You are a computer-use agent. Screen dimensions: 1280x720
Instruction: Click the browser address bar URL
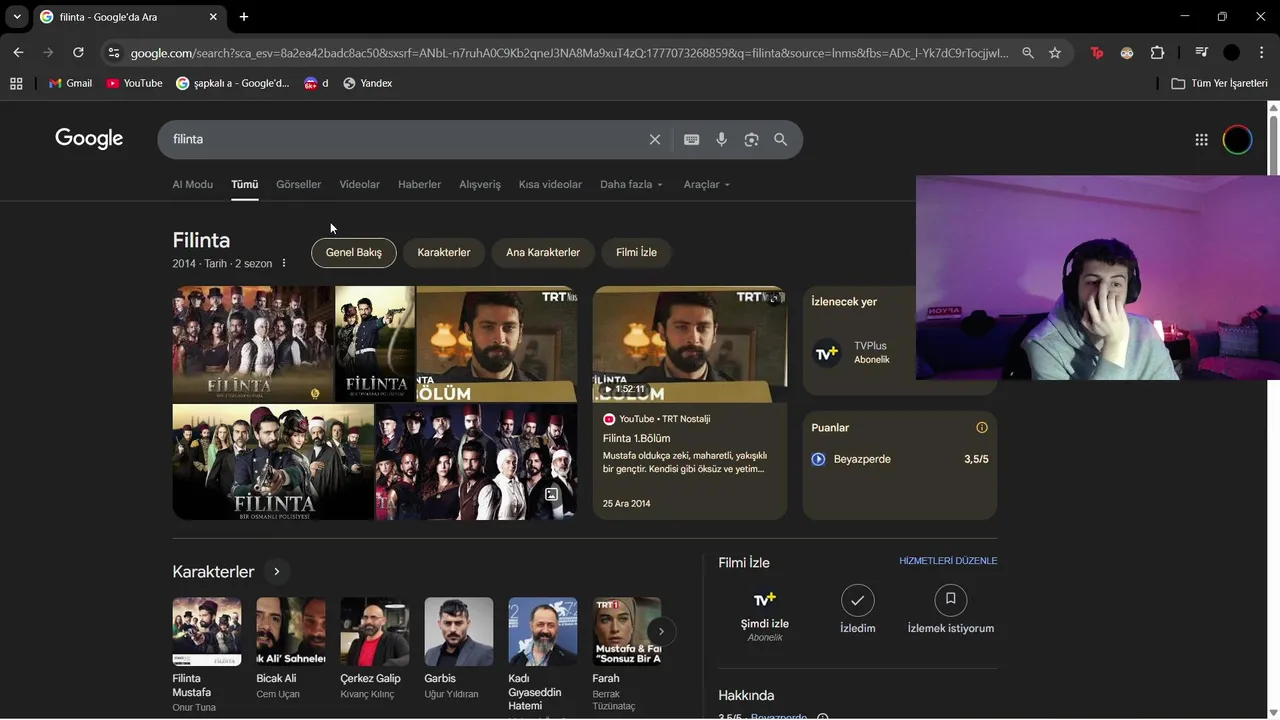tap(569, 53)
